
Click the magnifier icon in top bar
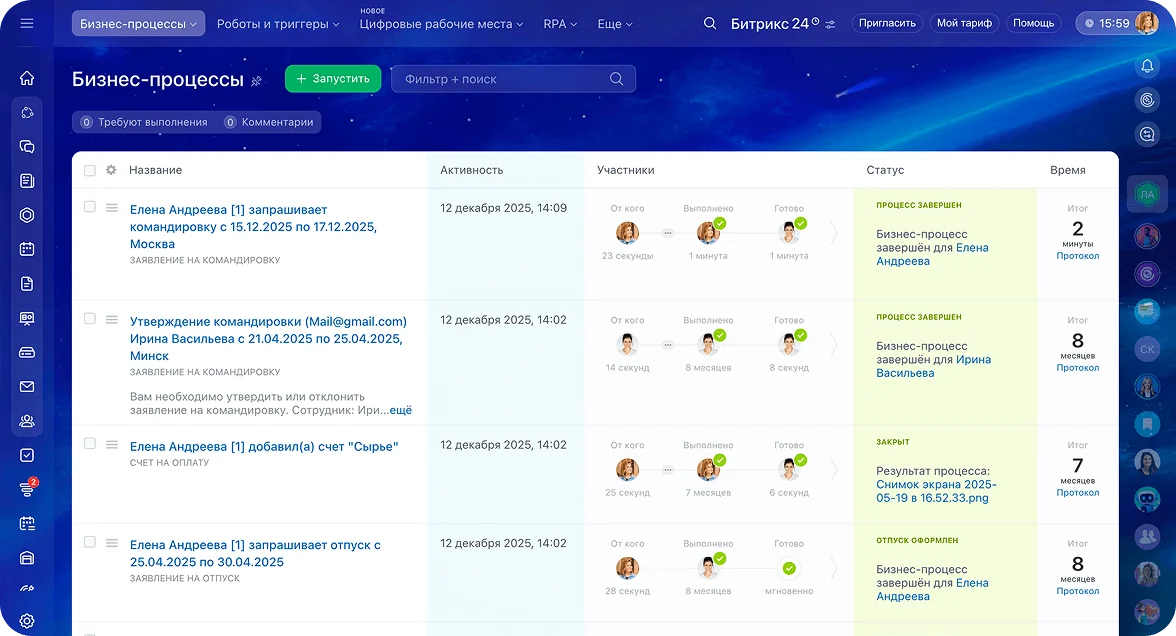pos(710,23)
